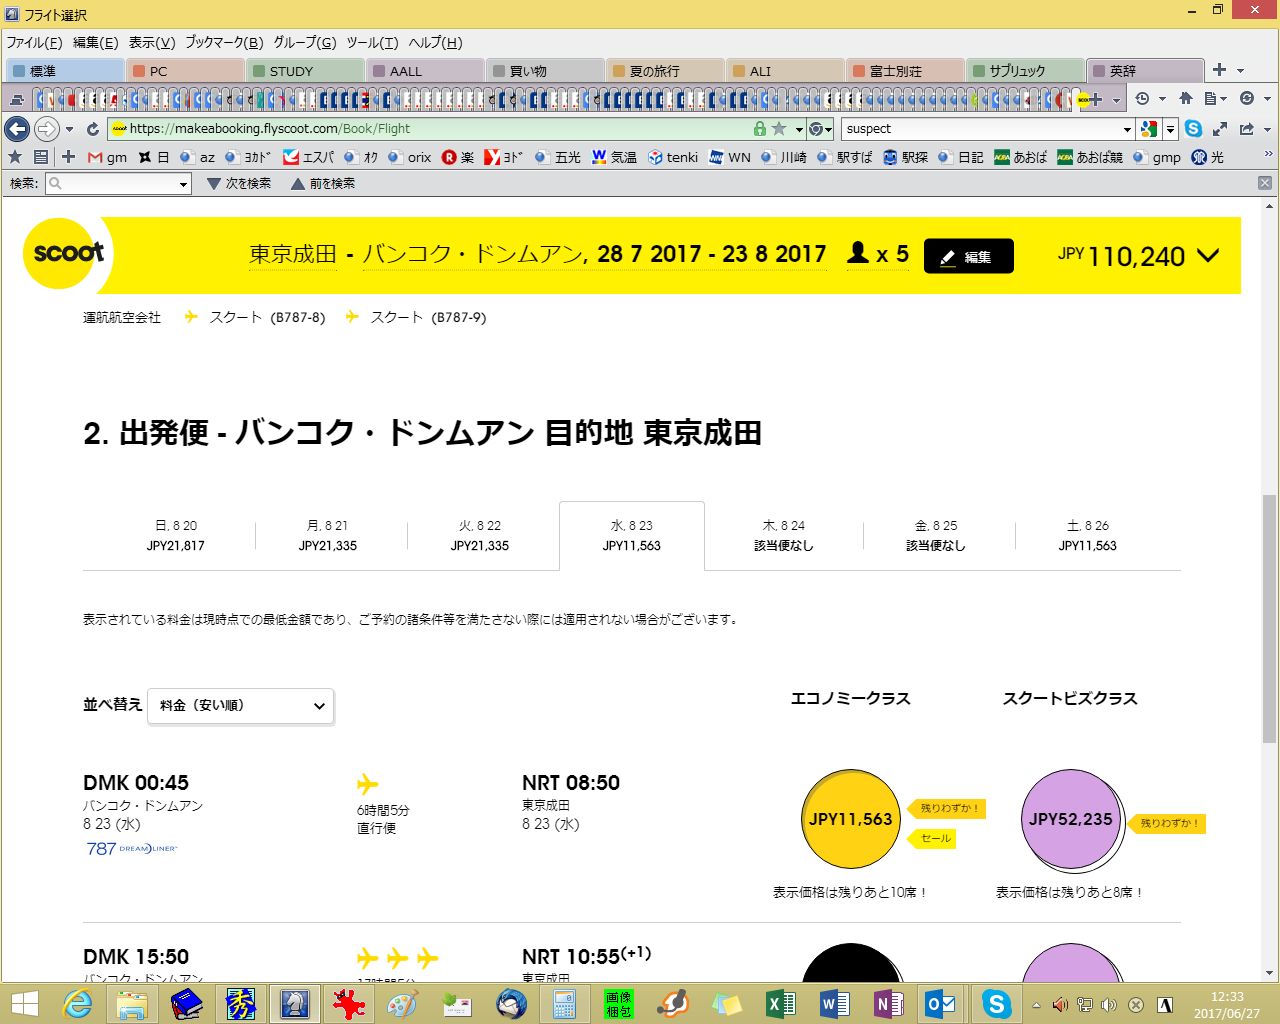Select the 日, 8 20 JPY21,817 date
The height and width of the screenshot is (1024, 1280).
(176, 536)
